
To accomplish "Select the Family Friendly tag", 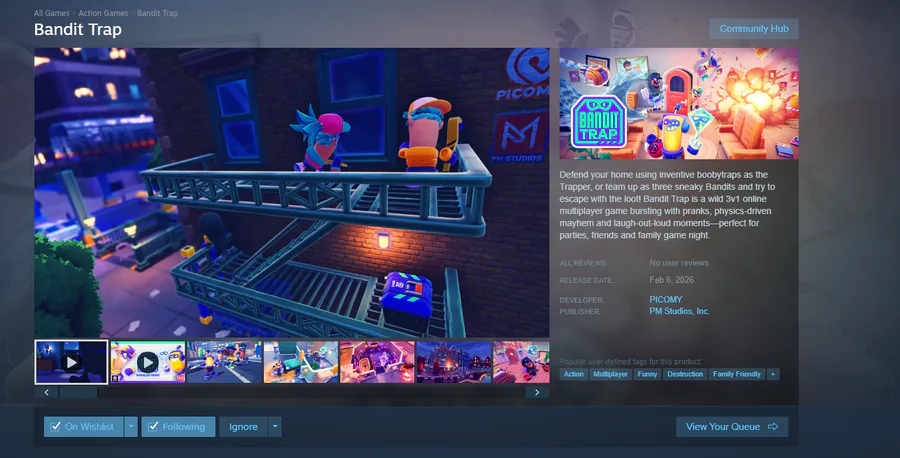I will point(736,374).
